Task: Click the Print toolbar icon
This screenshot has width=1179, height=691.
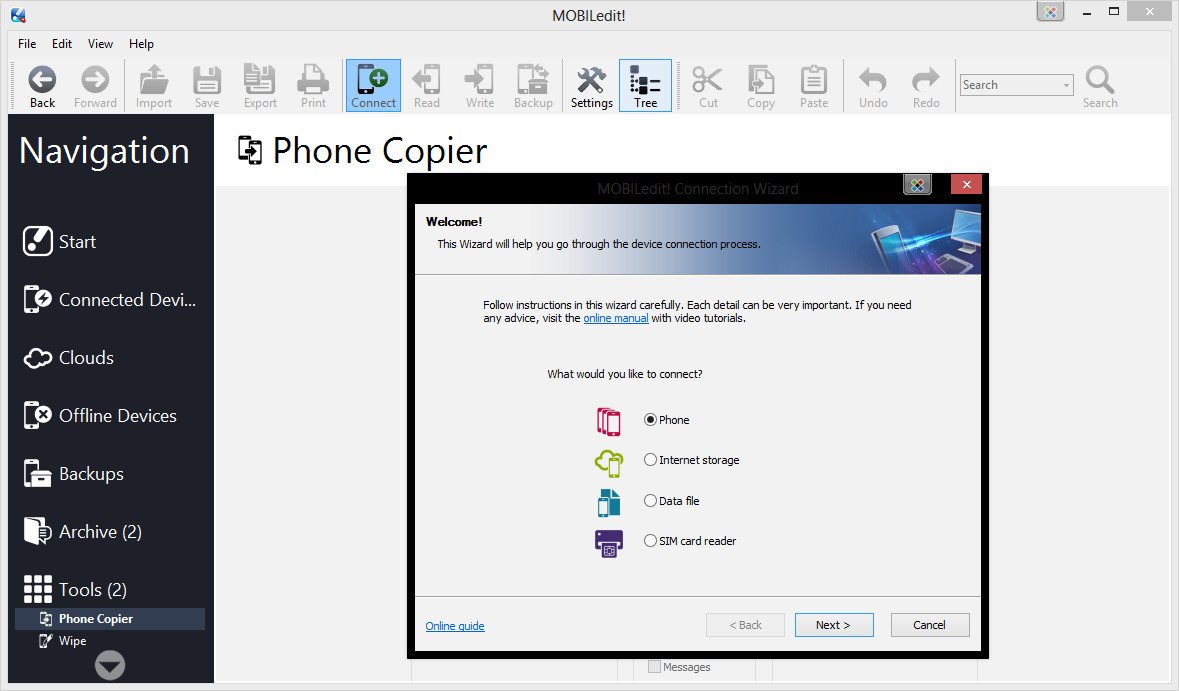Action: point(313,80)
